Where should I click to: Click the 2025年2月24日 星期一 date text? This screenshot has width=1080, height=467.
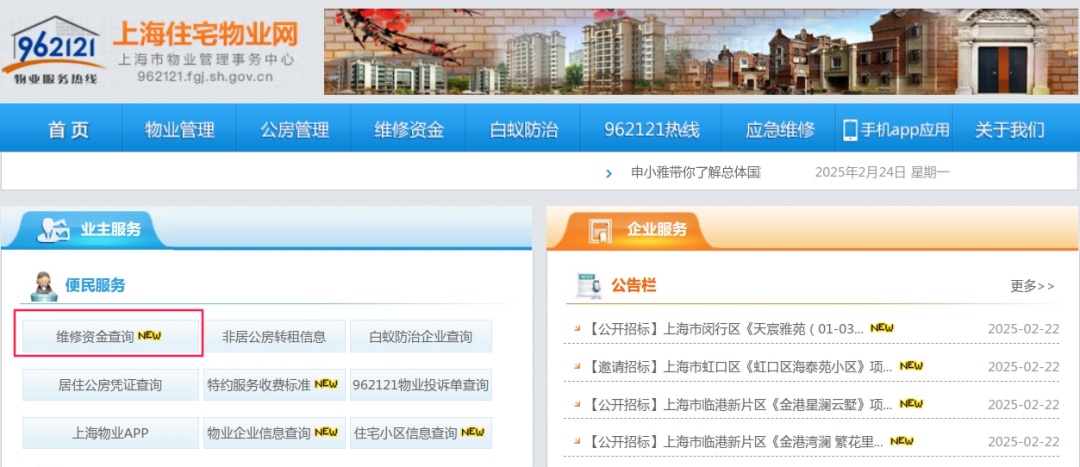(882, 173)
